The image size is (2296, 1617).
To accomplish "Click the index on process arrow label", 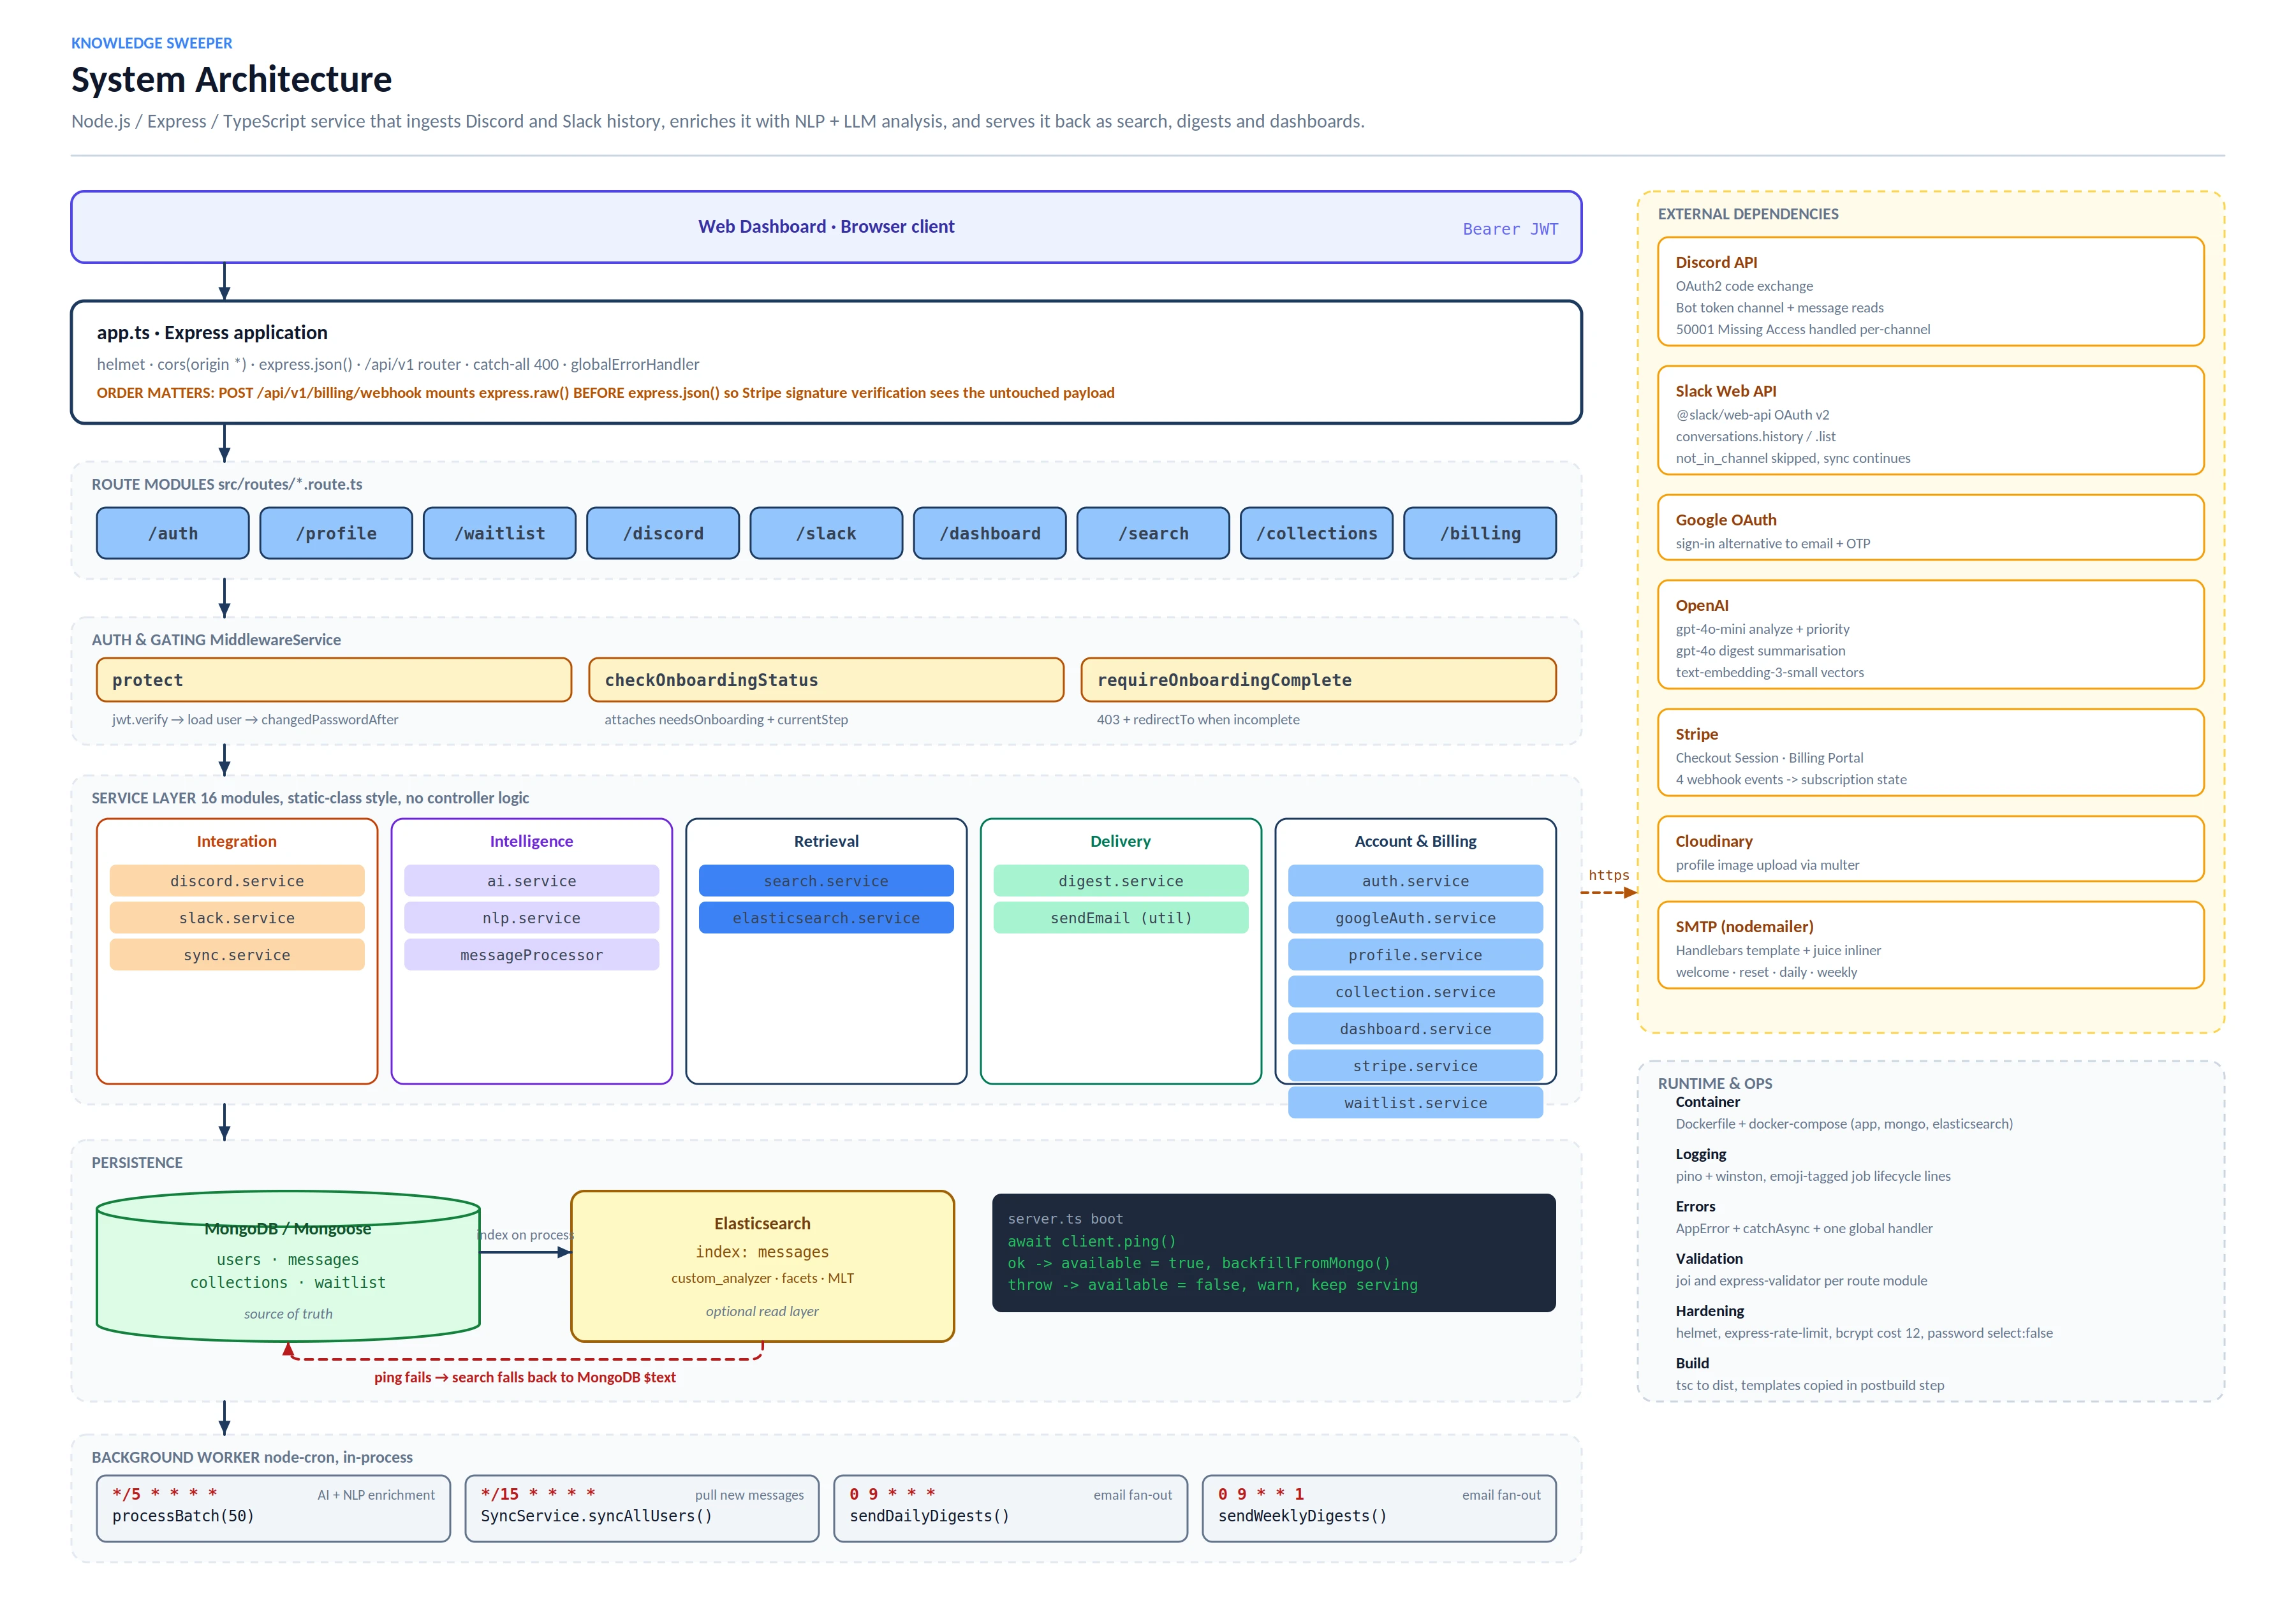I will tap(525, 1235).
